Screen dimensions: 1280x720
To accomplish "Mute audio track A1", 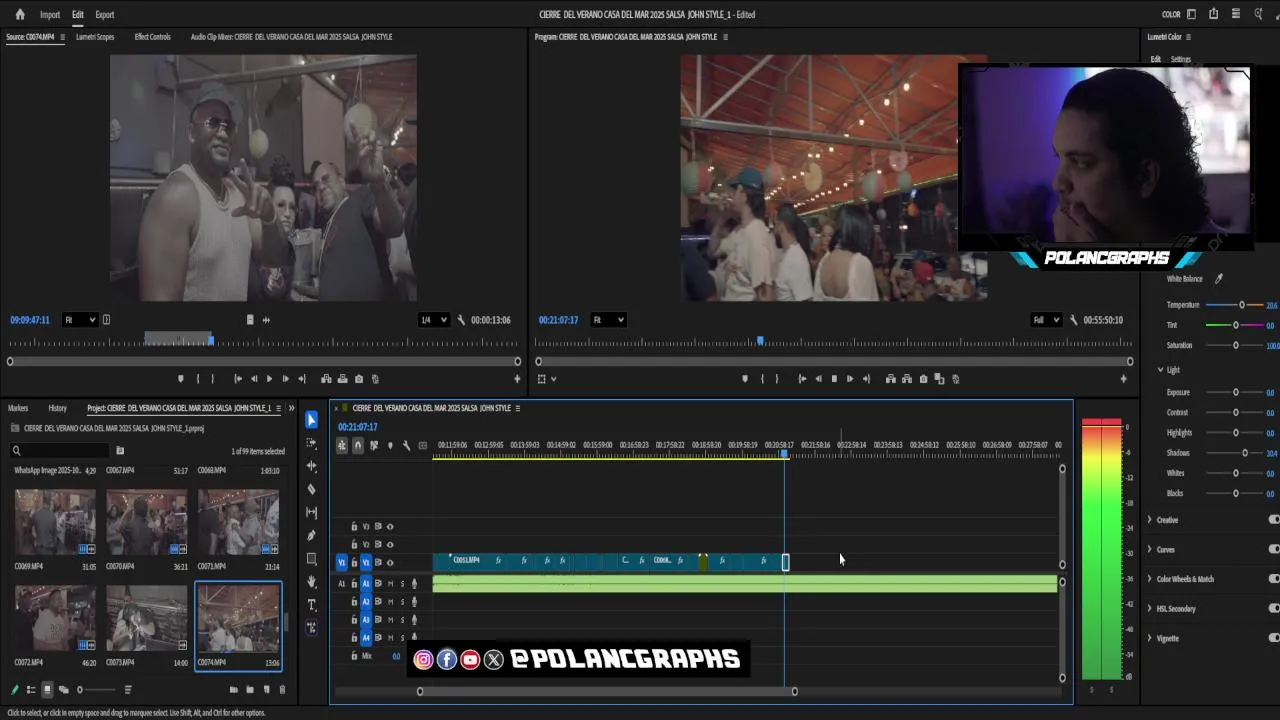I will (390, 583).
